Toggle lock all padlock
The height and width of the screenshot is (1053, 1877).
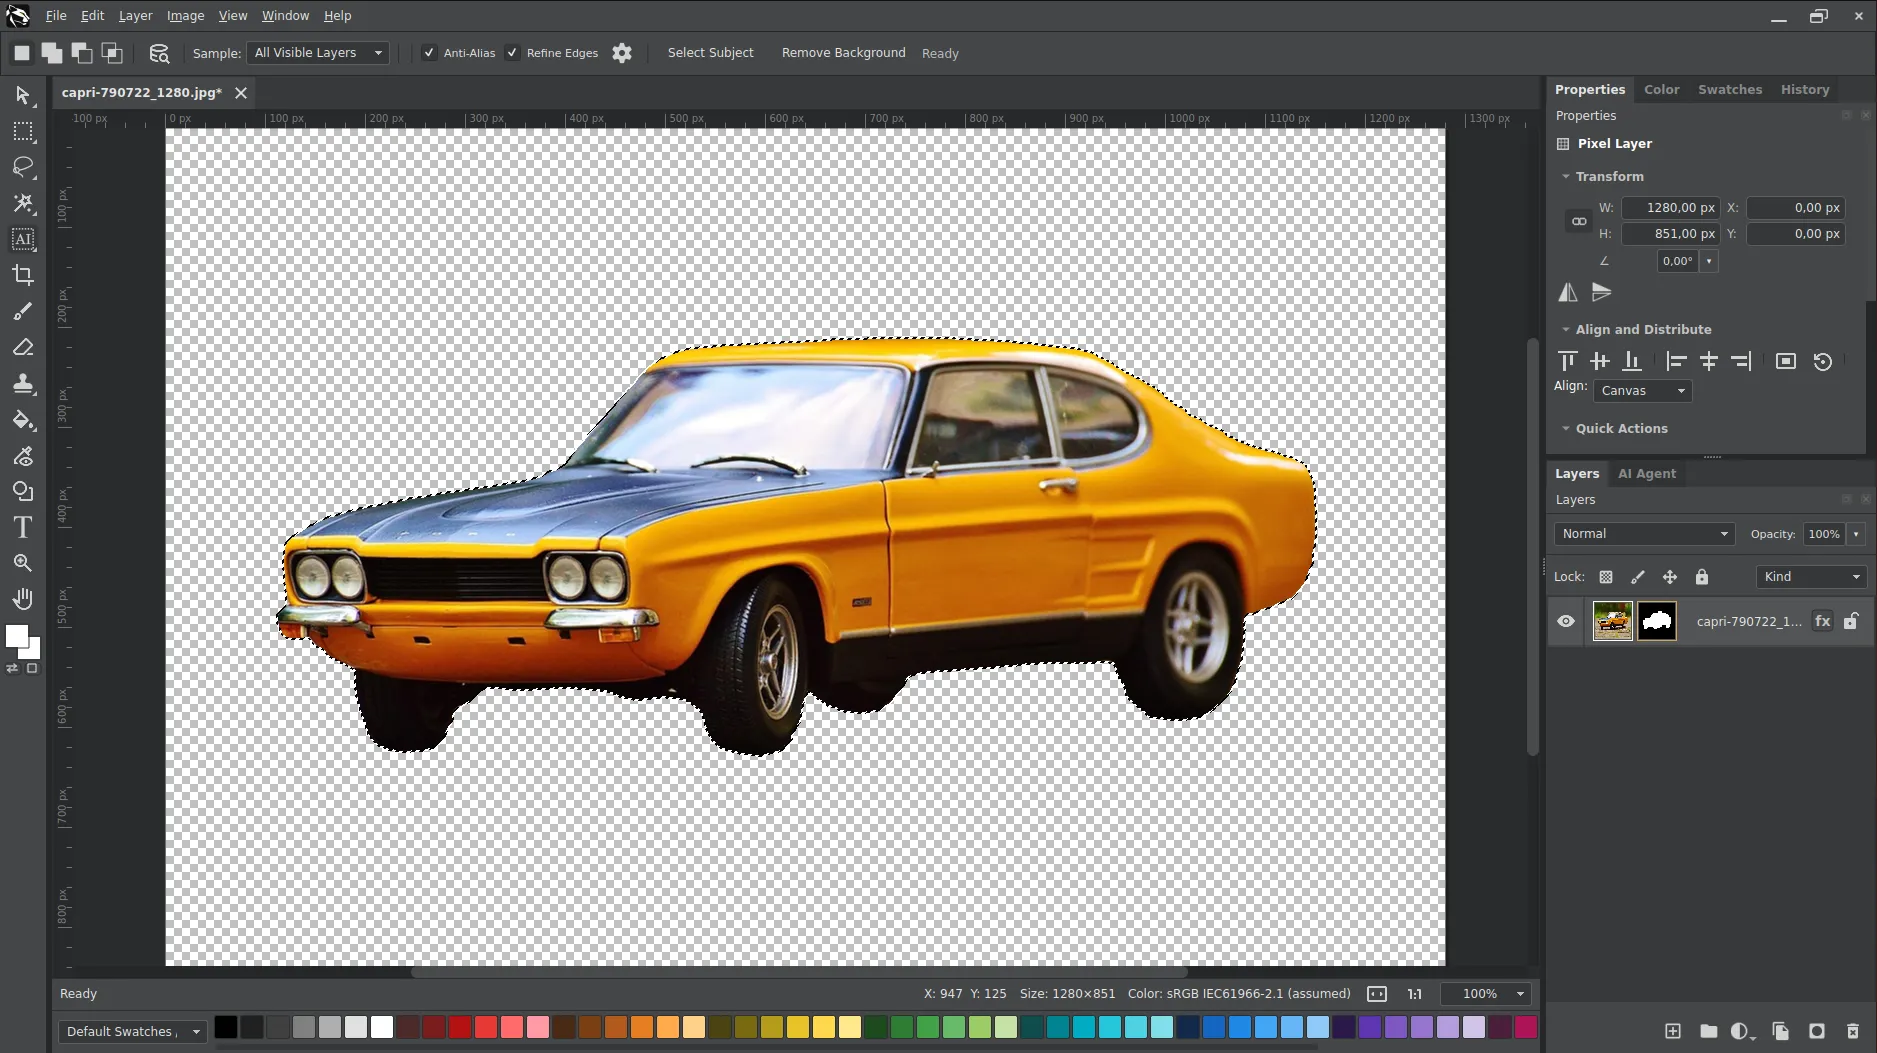[x=1702, y=577]
